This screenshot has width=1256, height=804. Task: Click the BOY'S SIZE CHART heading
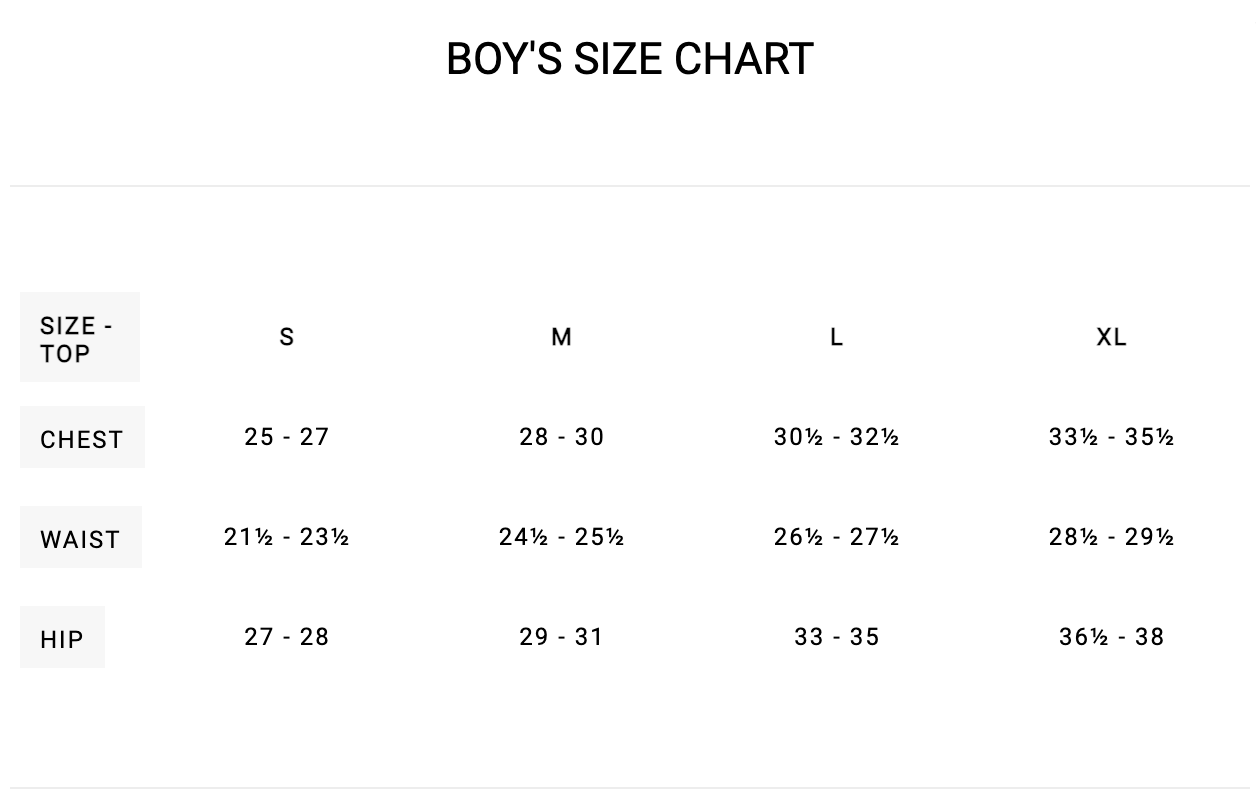tap(629, 59)
